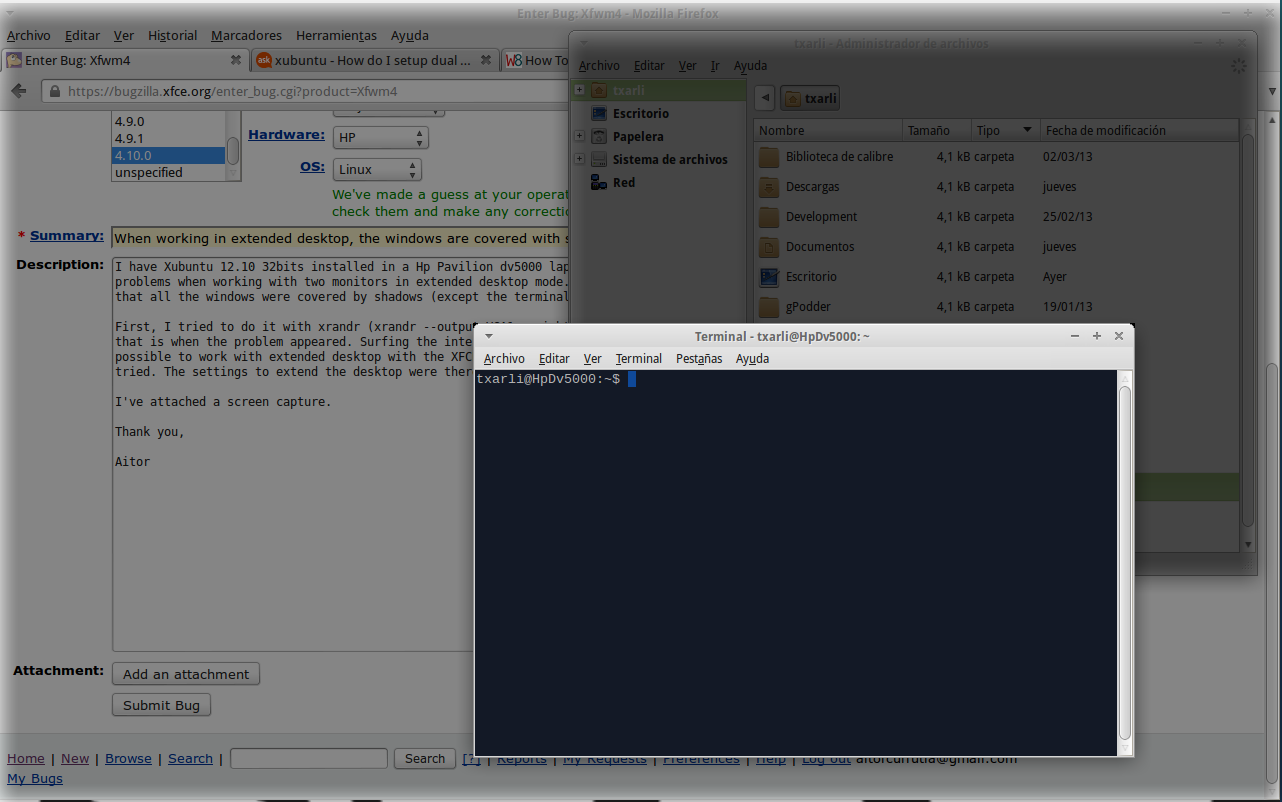The width and height of the screenshot is (1282, 802).
Task: Expand the Papelera tree node
Action: (579, 136)
